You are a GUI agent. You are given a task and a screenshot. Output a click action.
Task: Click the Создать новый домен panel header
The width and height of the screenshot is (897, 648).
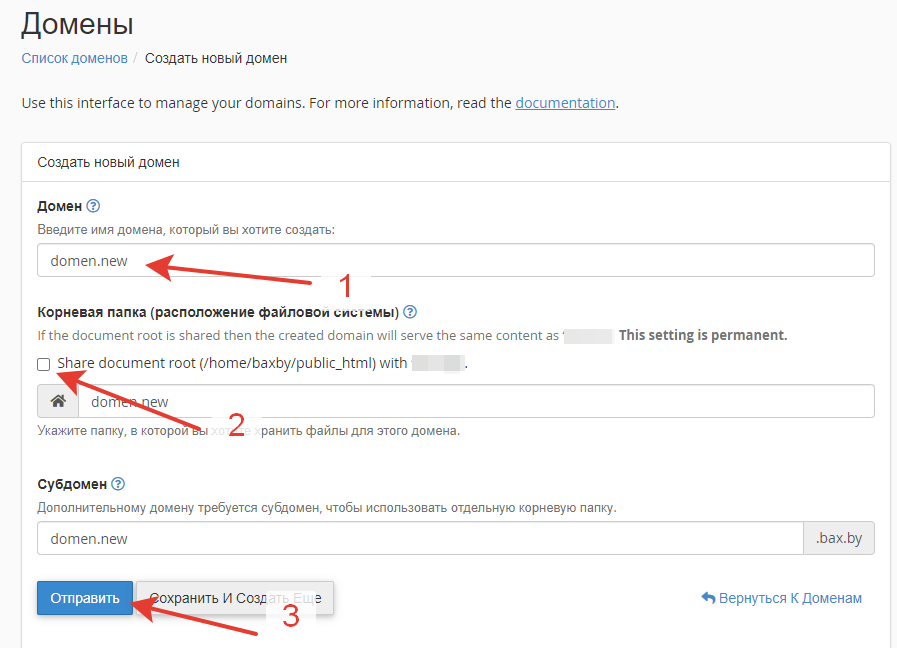pyautogui.click(x=455, y=162)
